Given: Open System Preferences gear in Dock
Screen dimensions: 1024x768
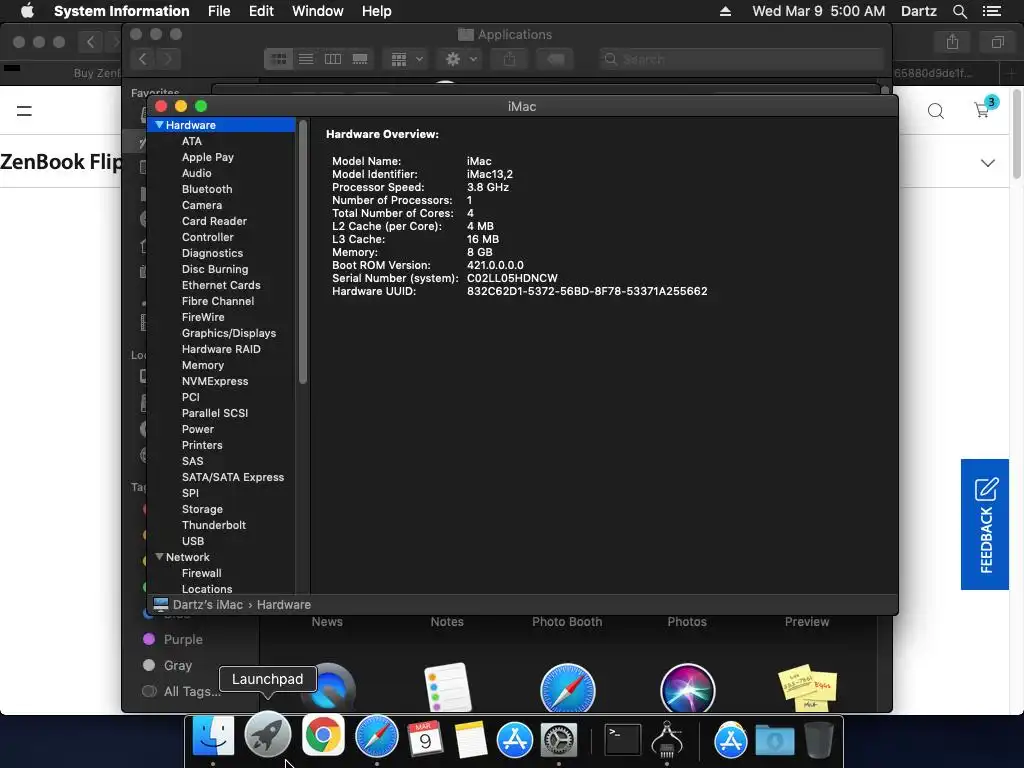Looking at the screenshot, I should click(x=559, y=740).
